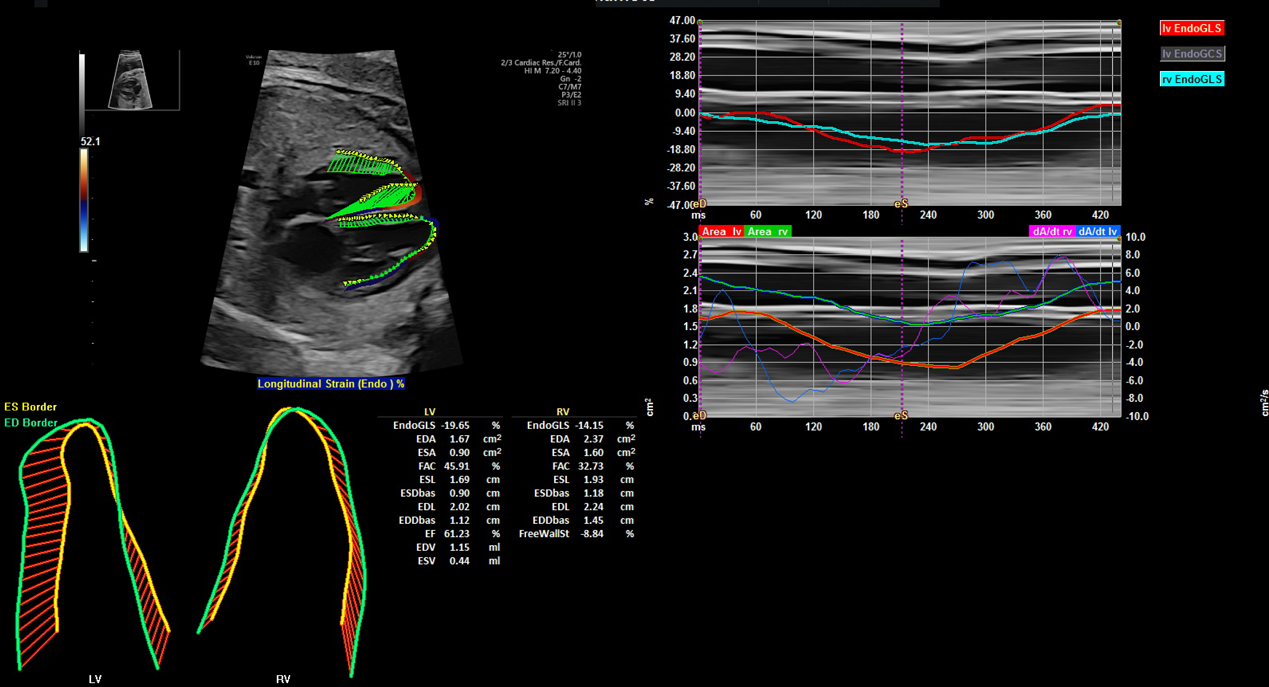Open the Longitudinal Strain (Endo) % selector
Image resolution: width=1269 pixels, height=687 pixels.
(330, 384)
